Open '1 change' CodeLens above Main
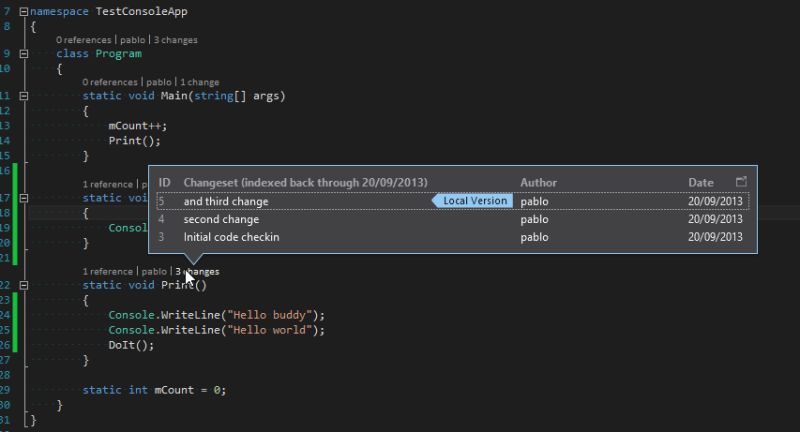This screenshot has height=432, width=800. coord(199,82)
